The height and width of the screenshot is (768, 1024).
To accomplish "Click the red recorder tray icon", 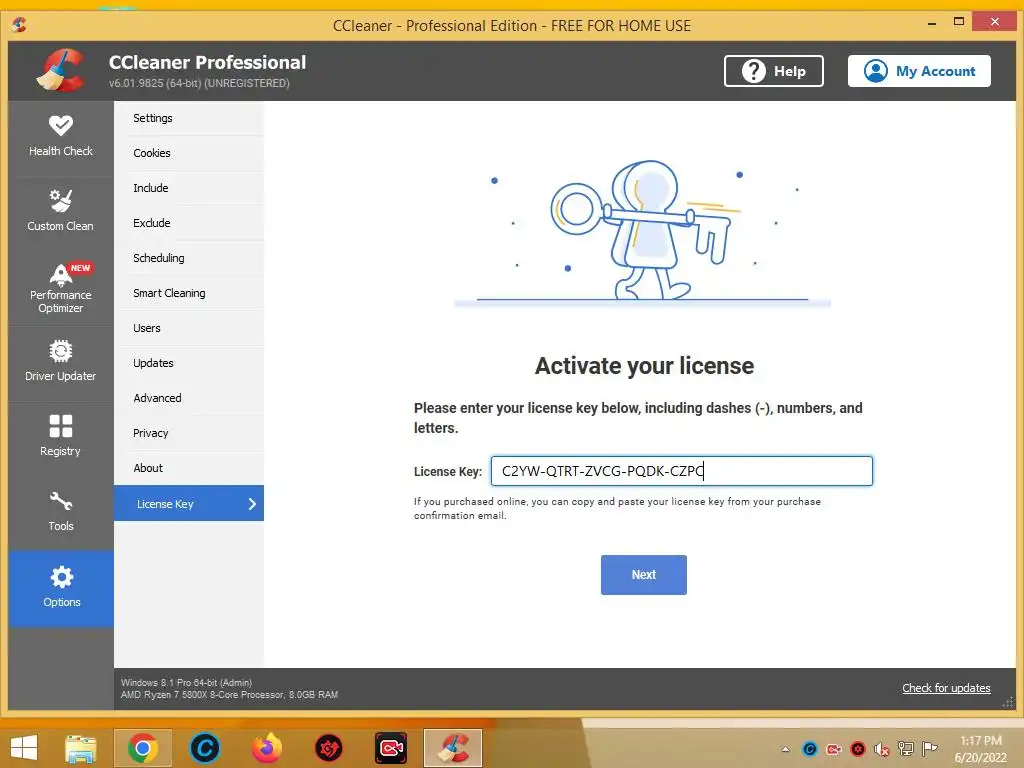I will coord(834,749).
